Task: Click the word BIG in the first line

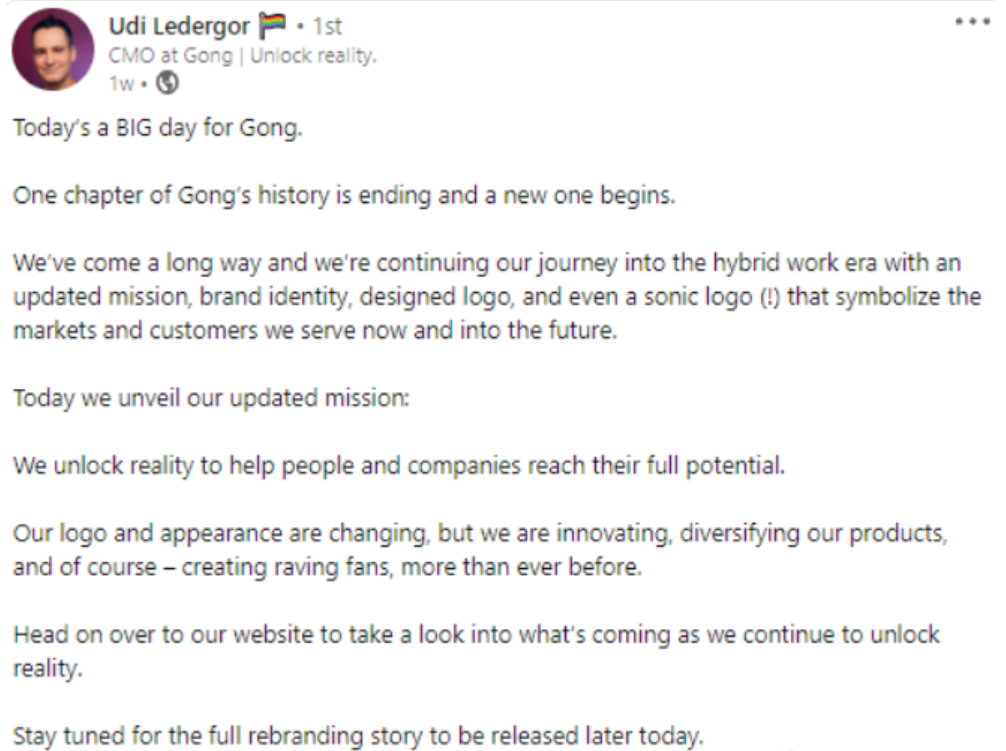Action: click(134, 128)
